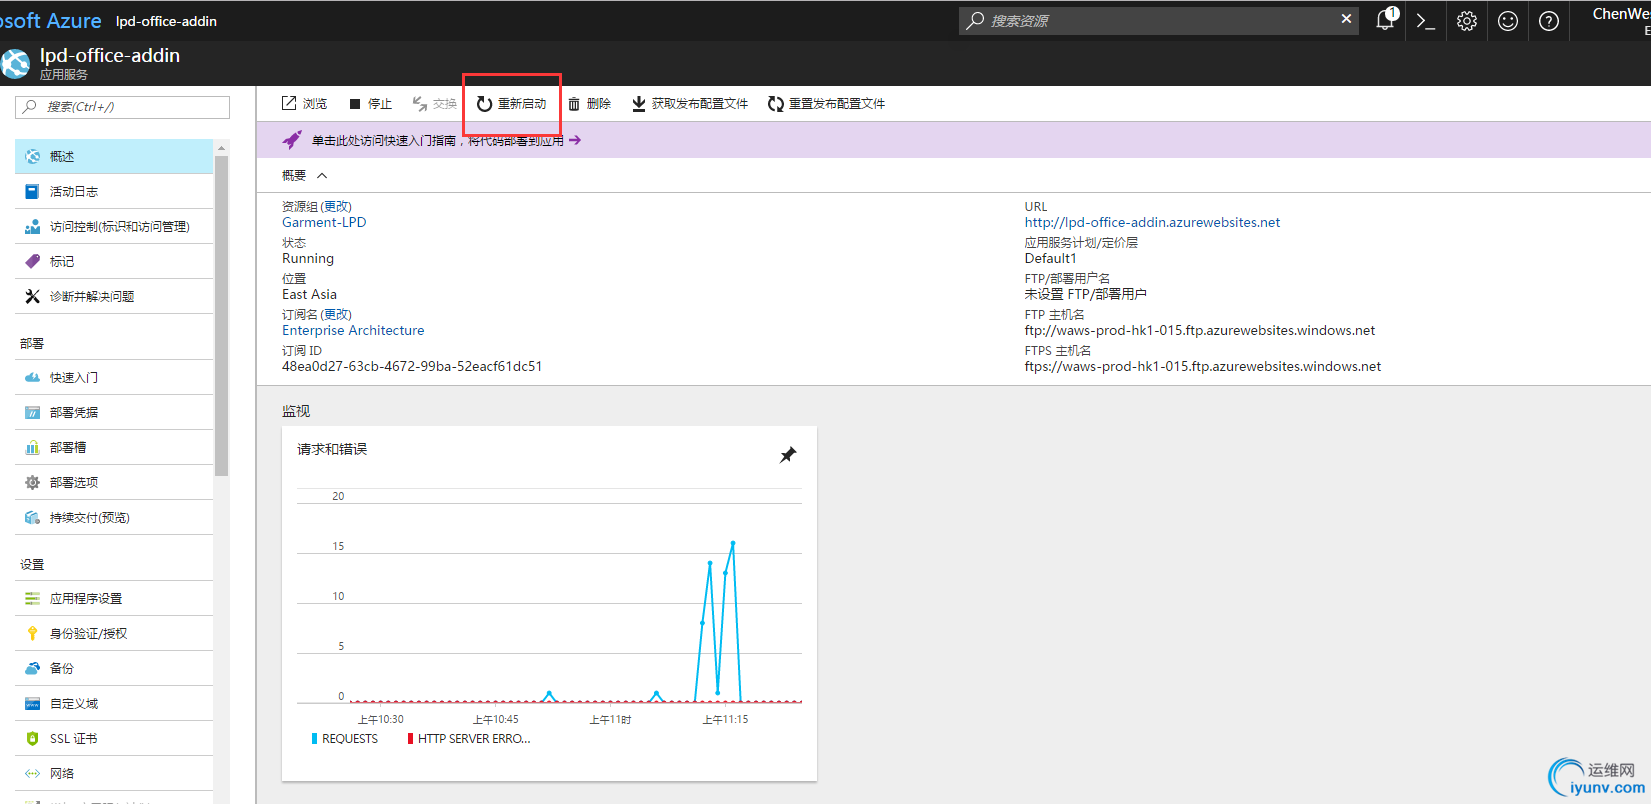
Task: Click the HTTP SERVER ERRO... legend
Action: click(x=469, y=739)
